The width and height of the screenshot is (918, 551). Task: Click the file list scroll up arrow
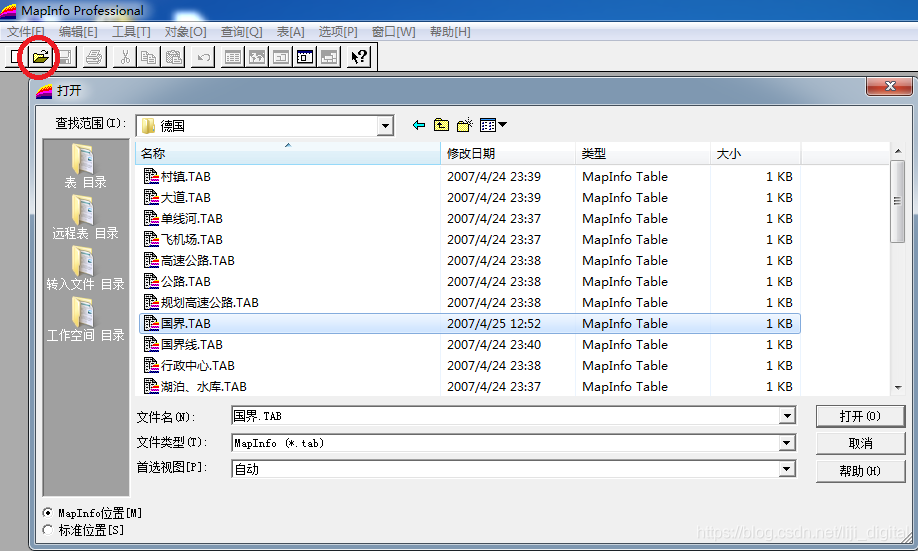[x=898, y=151]
